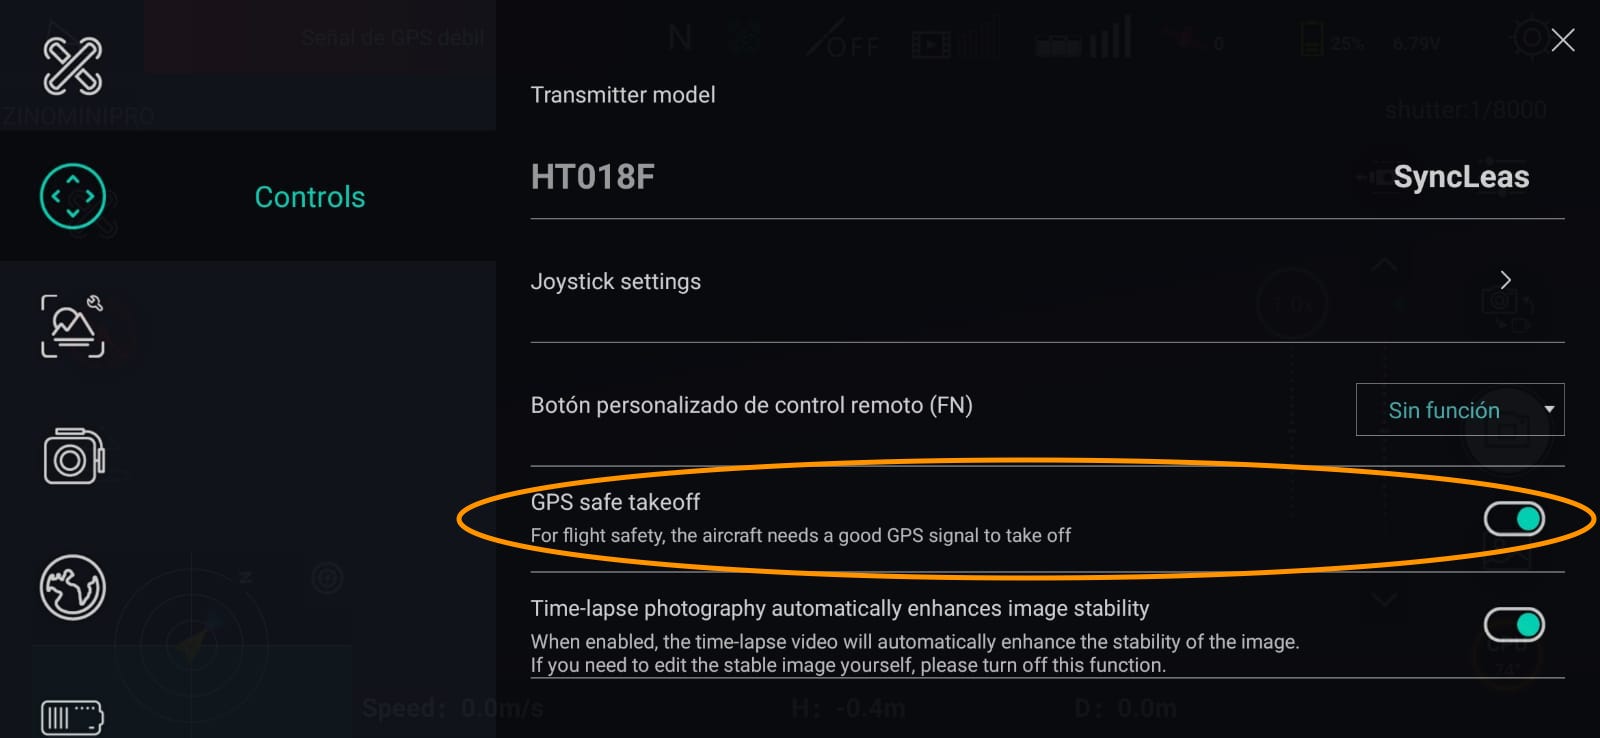Disable GPS safe takeoff
This screenshot has height=738, width=1600.
(x=1513, y=519)
